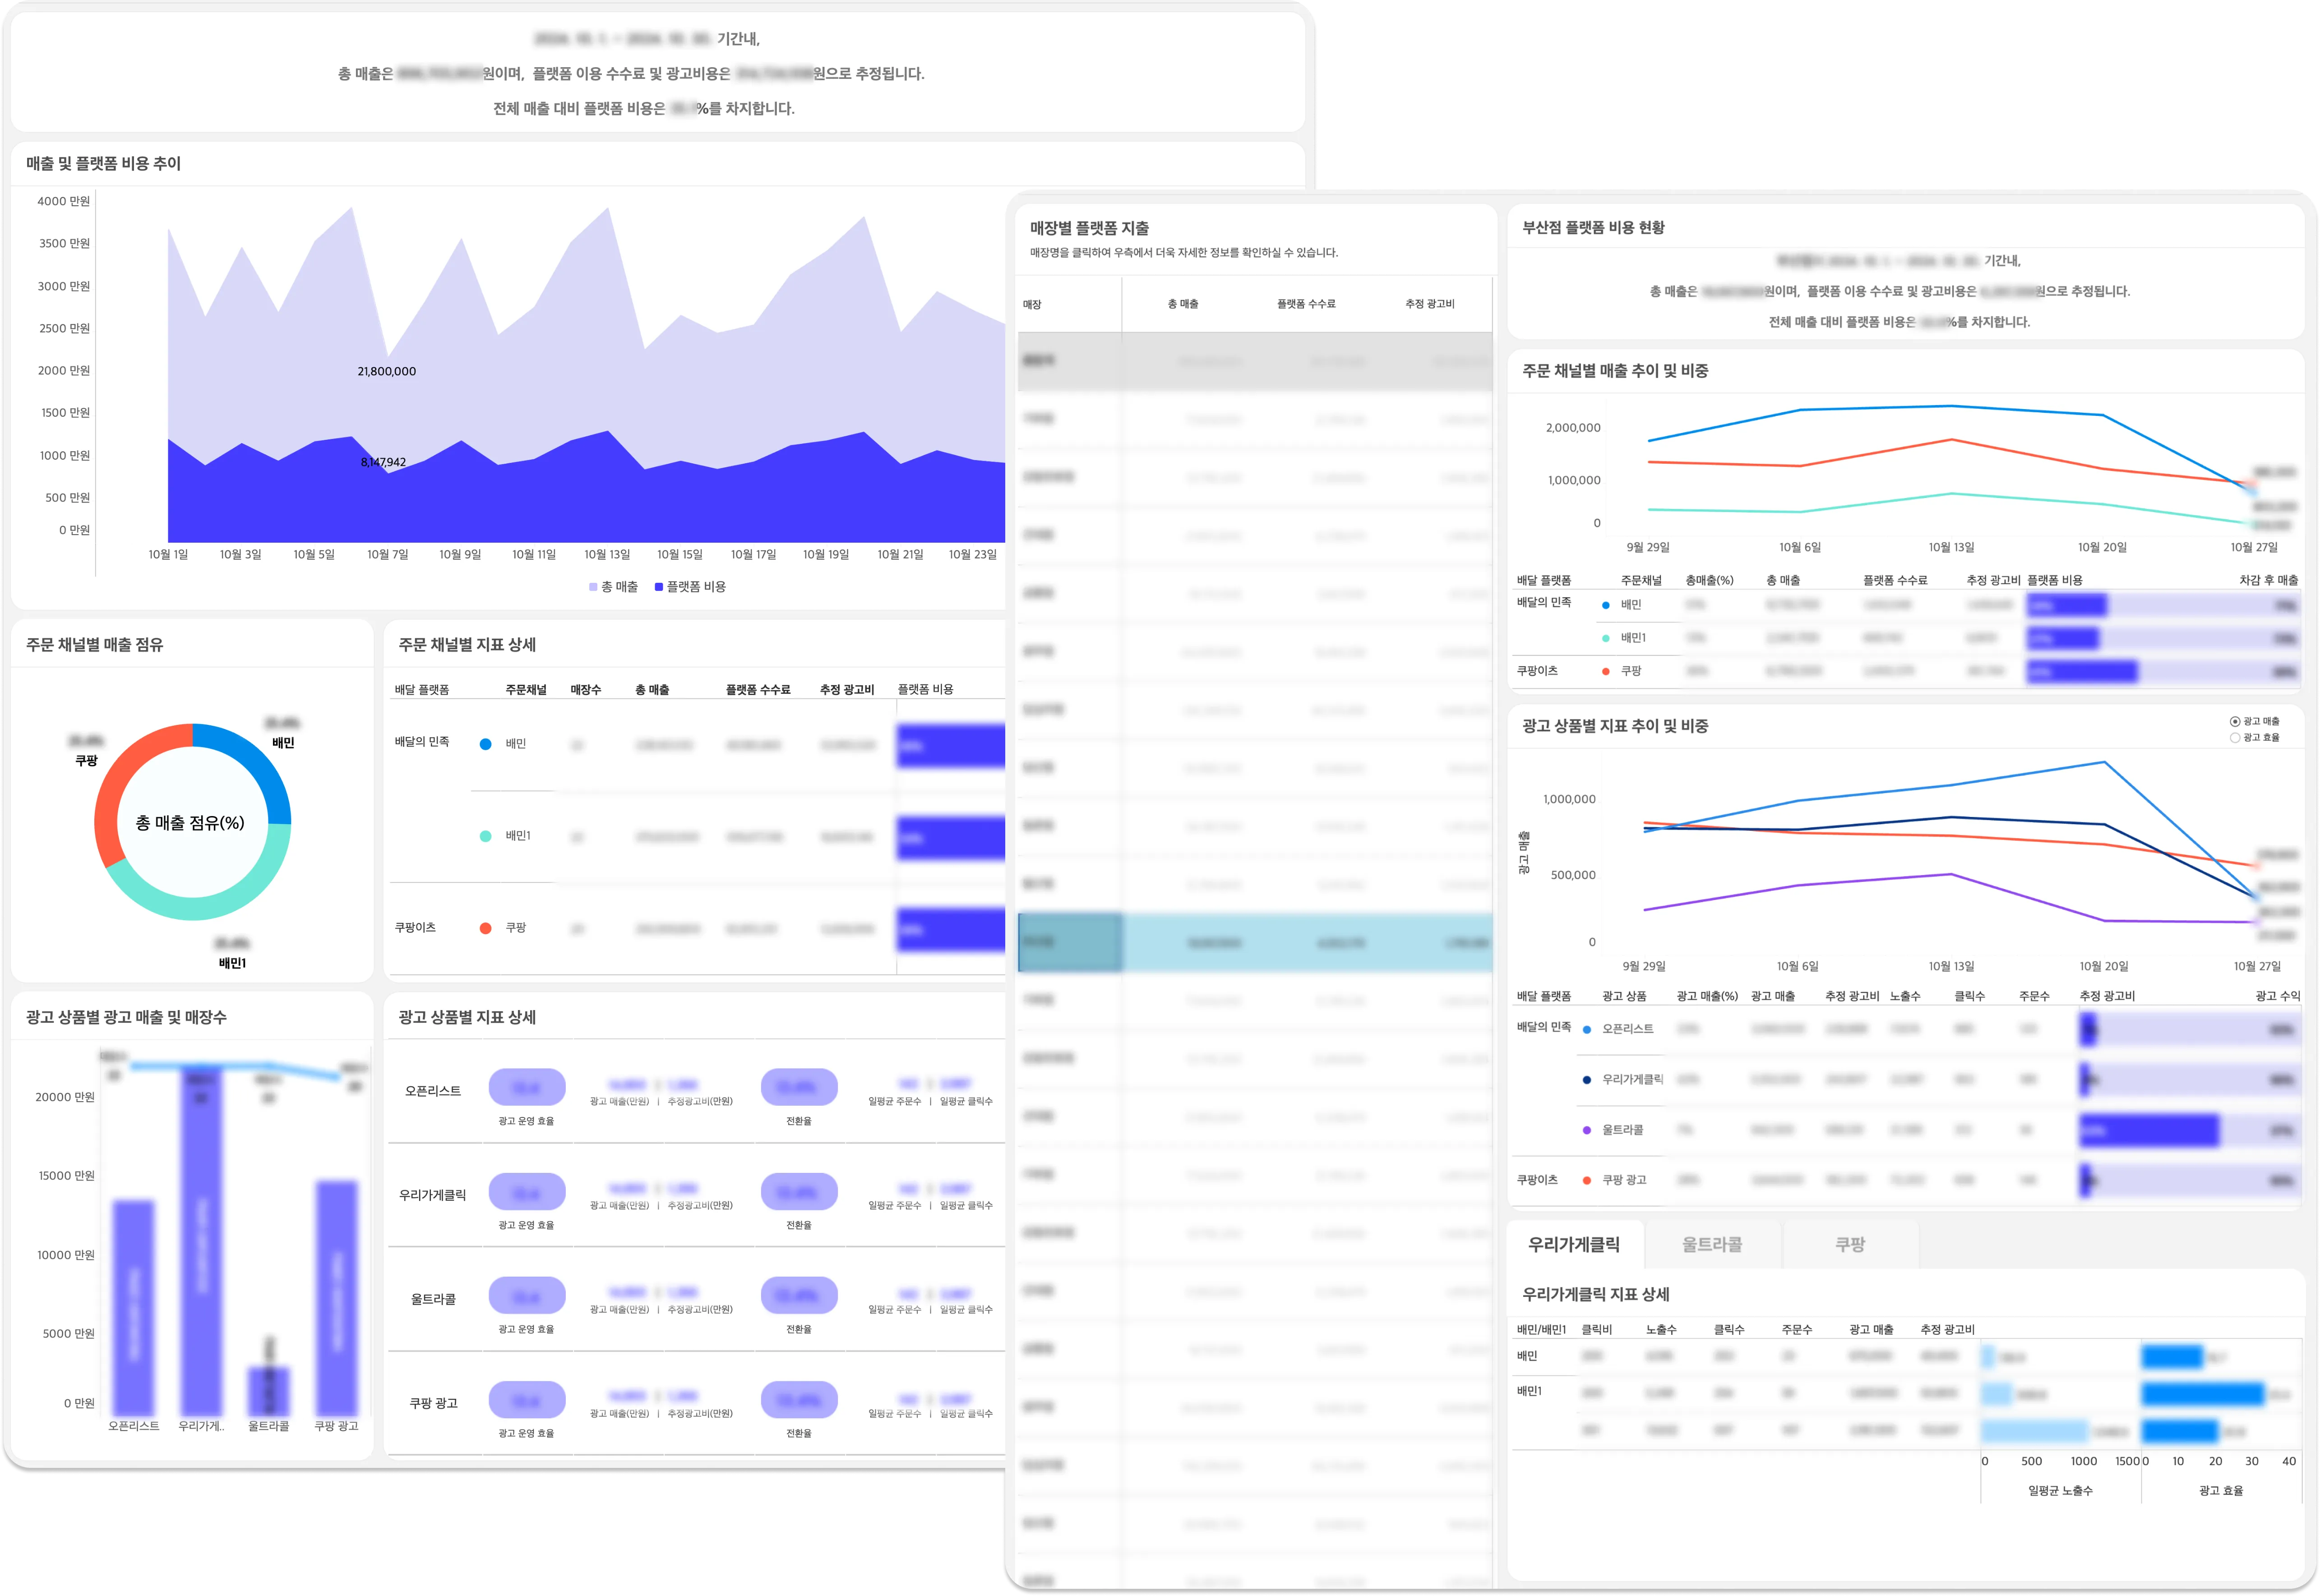
Task: Click the blue 배민 dot in 주문 채널별 지표 상세
Action: coord(486,744)
